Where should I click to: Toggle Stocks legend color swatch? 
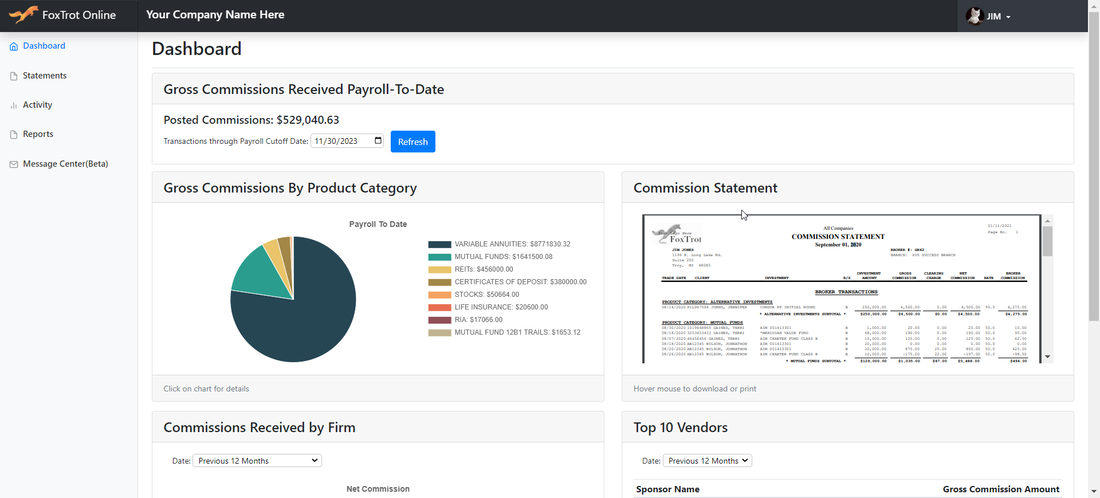439,295
